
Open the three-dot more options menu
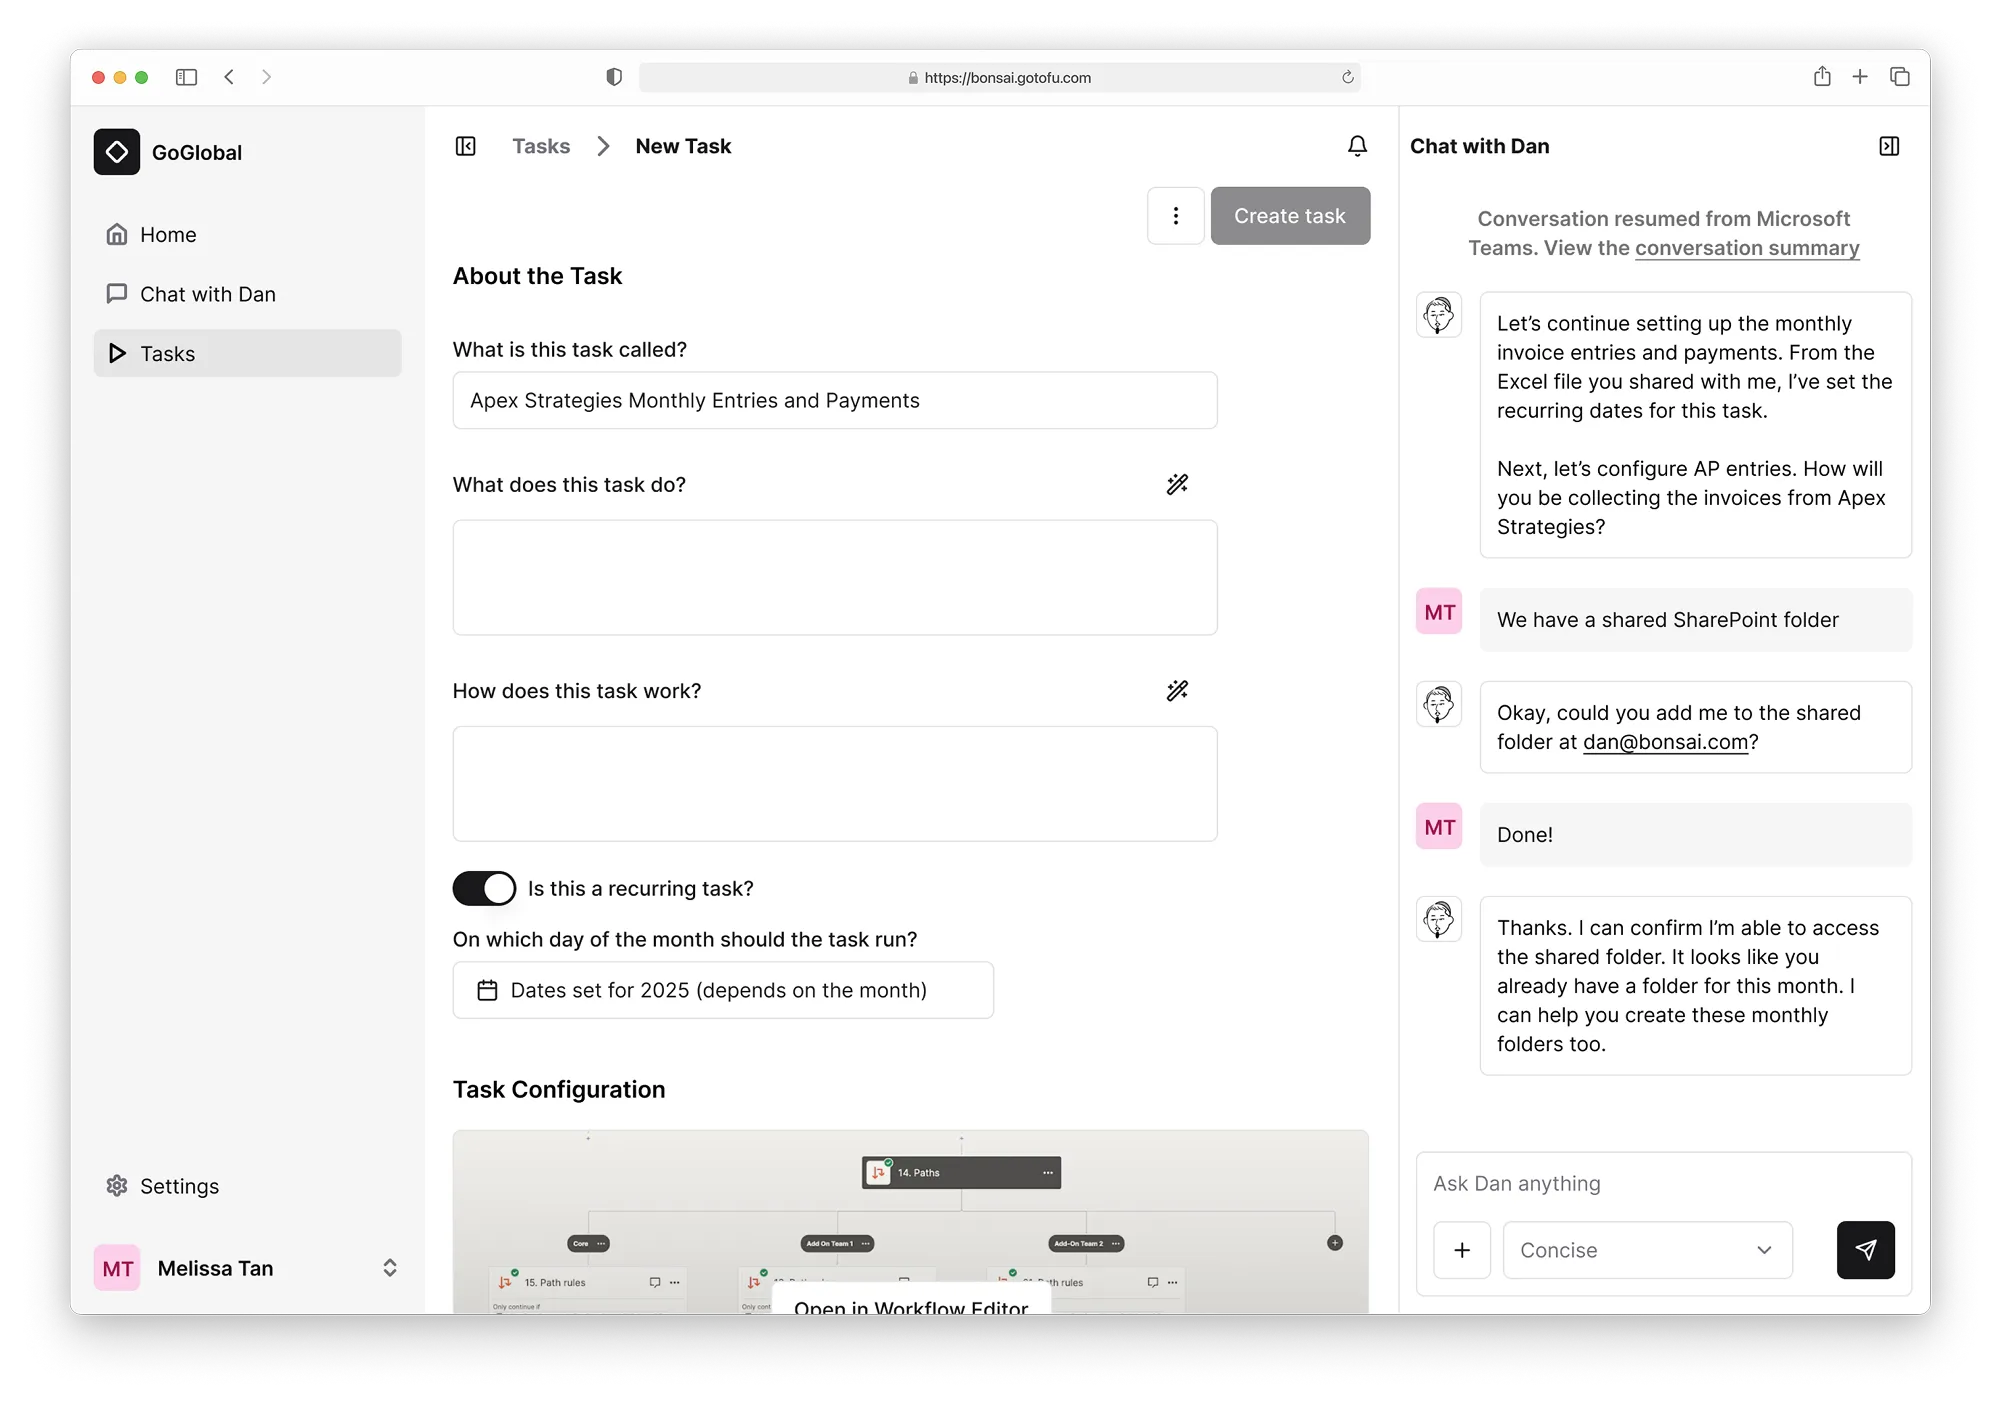tap(1176, 216)
